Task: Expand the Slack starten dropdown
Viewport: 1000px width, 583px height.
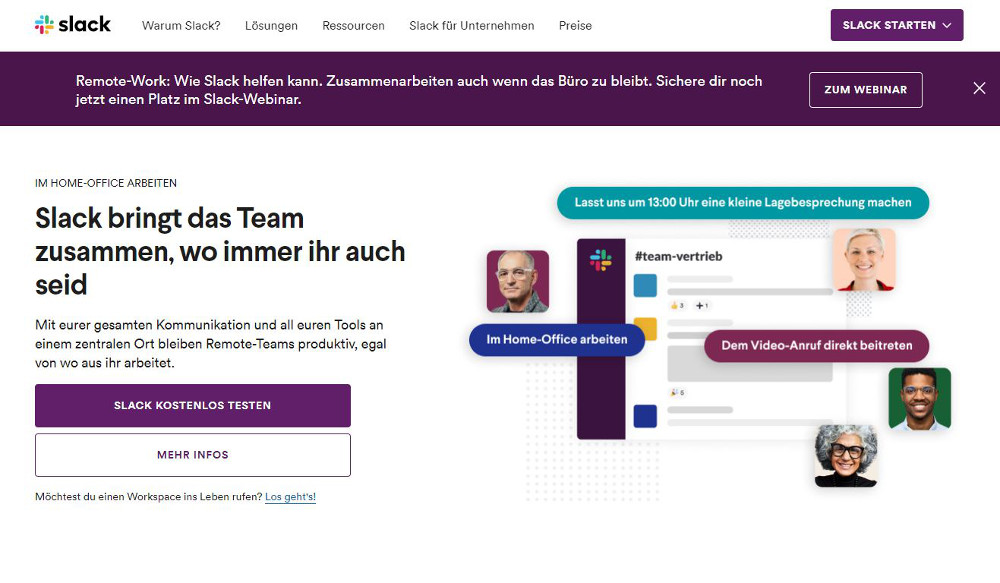Action: (x=897, y=25)
